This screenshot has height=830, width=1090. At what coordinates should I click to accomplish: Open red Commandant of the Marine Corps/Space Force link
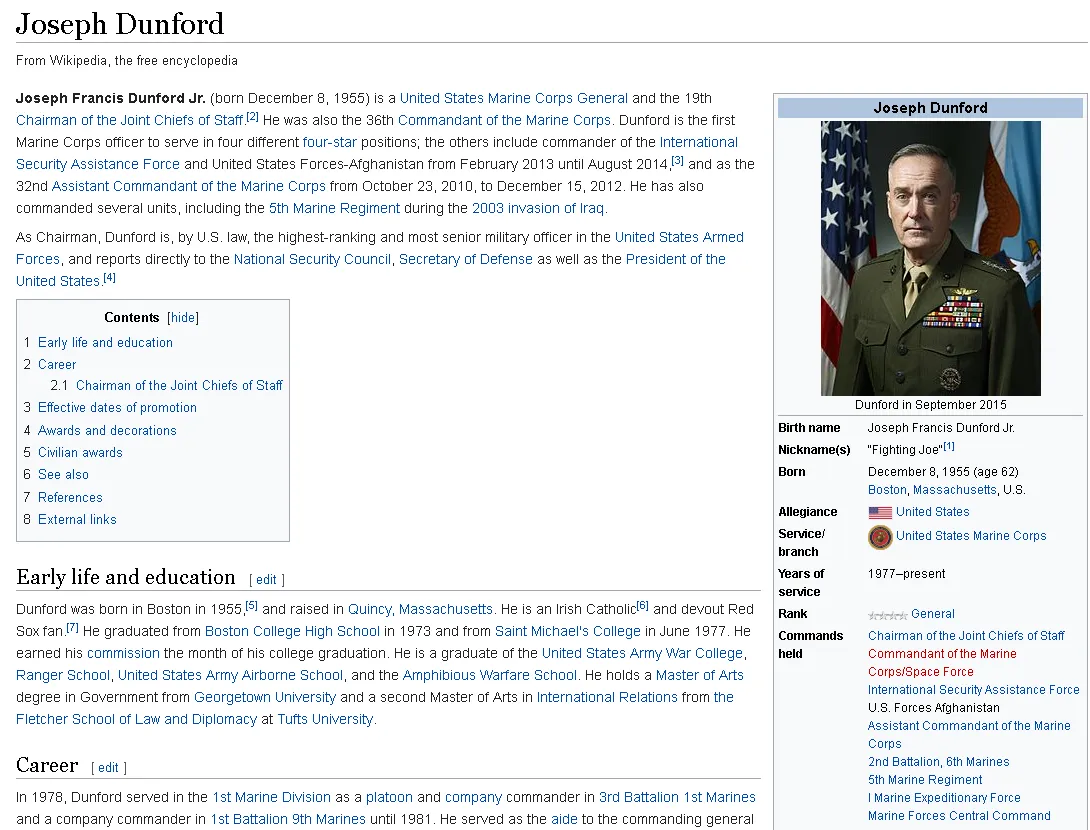click(x=942, y=663)
